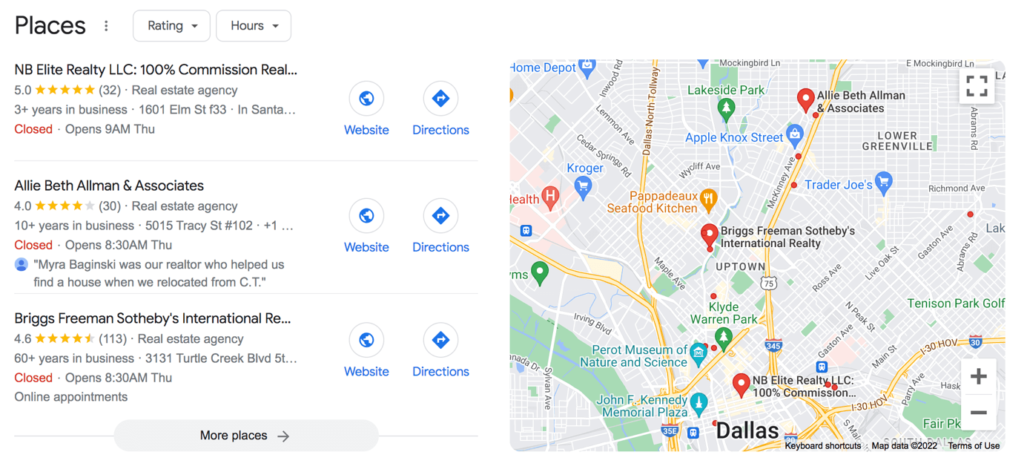Expand the Hours filter dropdown
This screenshot has height=472, width=1024.
point(254,26)
